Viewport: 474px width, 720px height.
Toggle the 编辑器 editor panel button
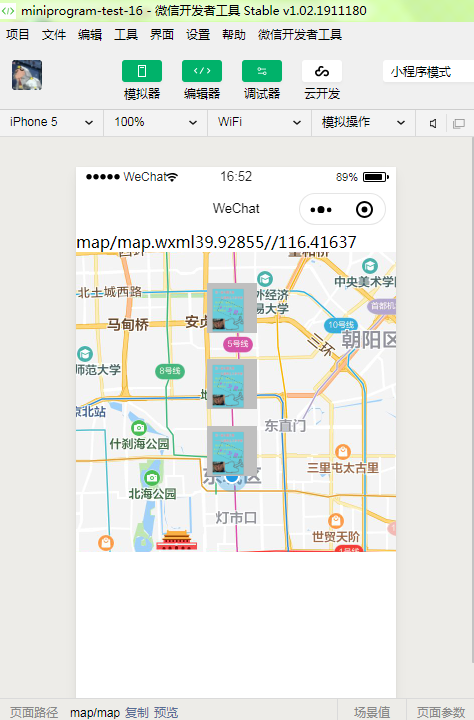click(x=202, y=71)
